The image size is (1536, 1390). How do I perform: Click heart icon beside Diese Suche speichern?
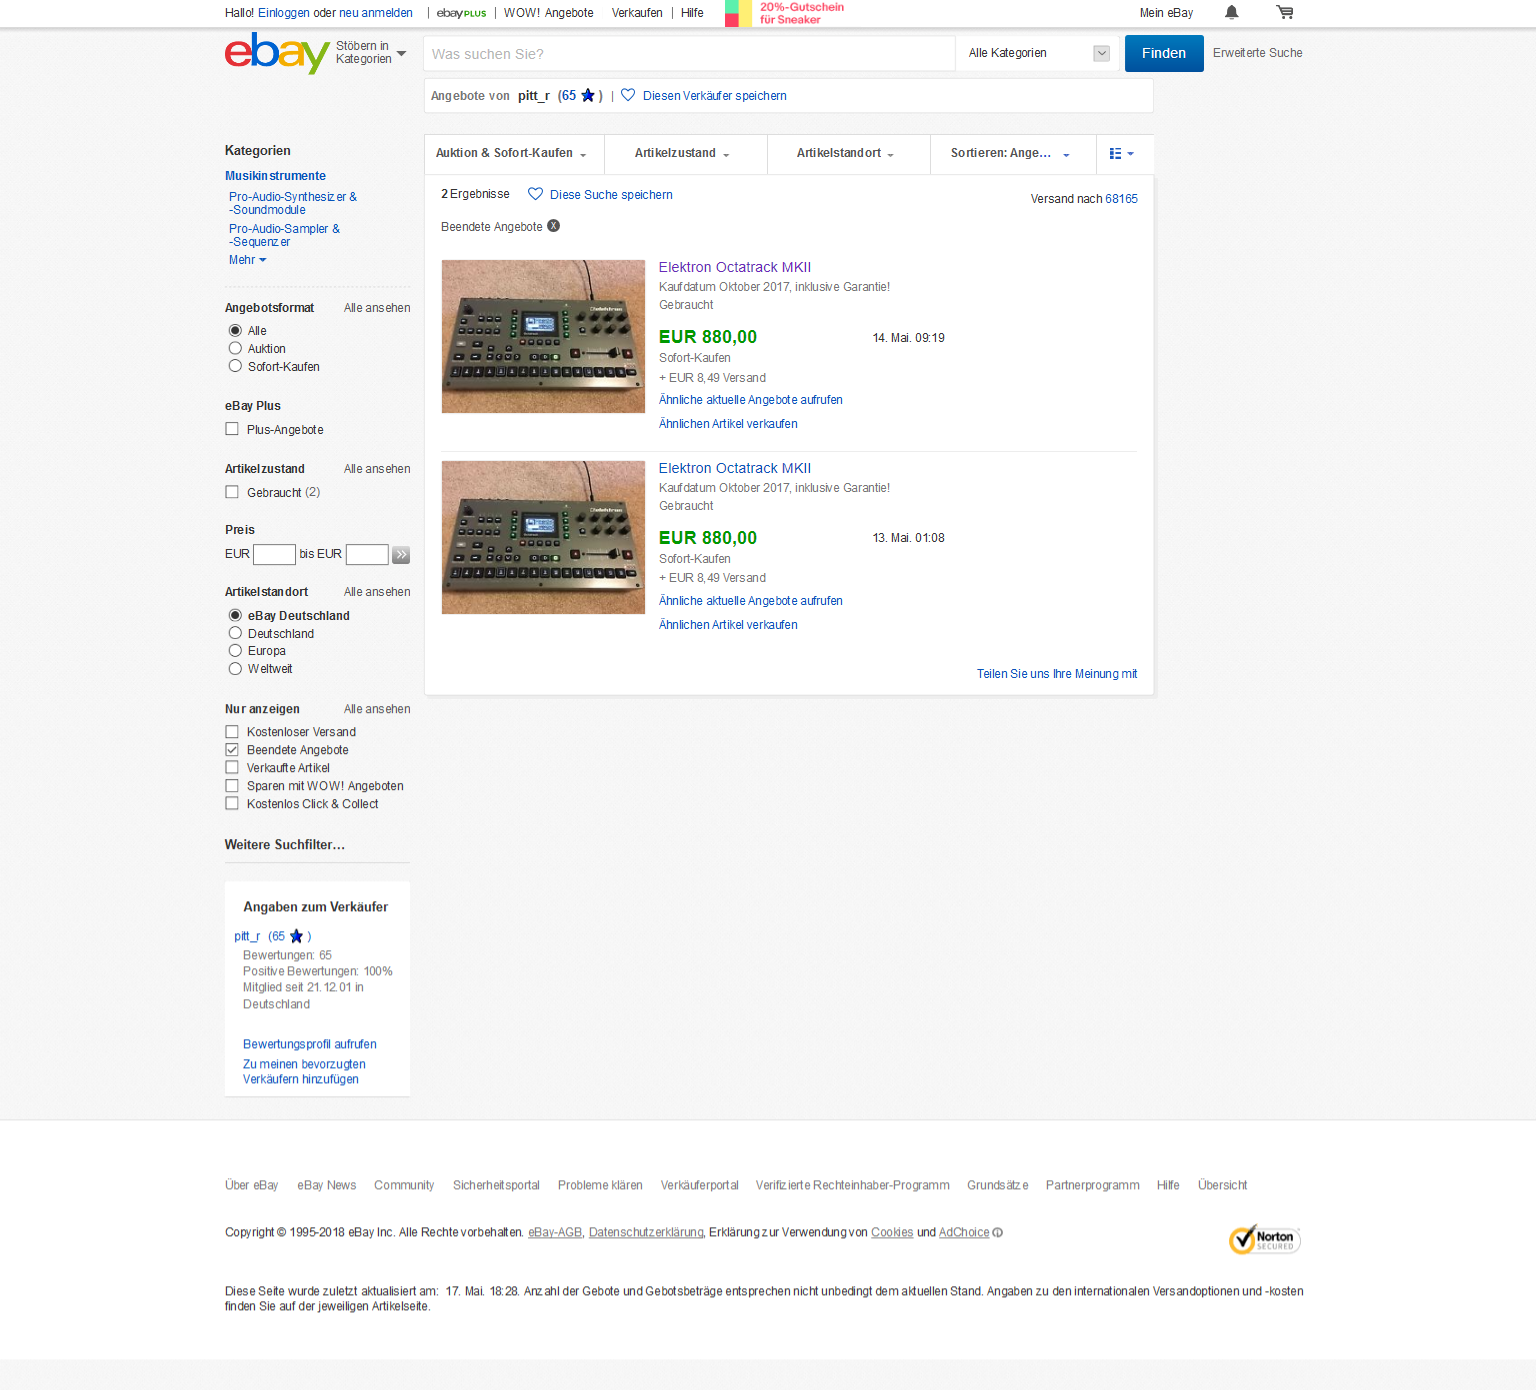(535, 195)
